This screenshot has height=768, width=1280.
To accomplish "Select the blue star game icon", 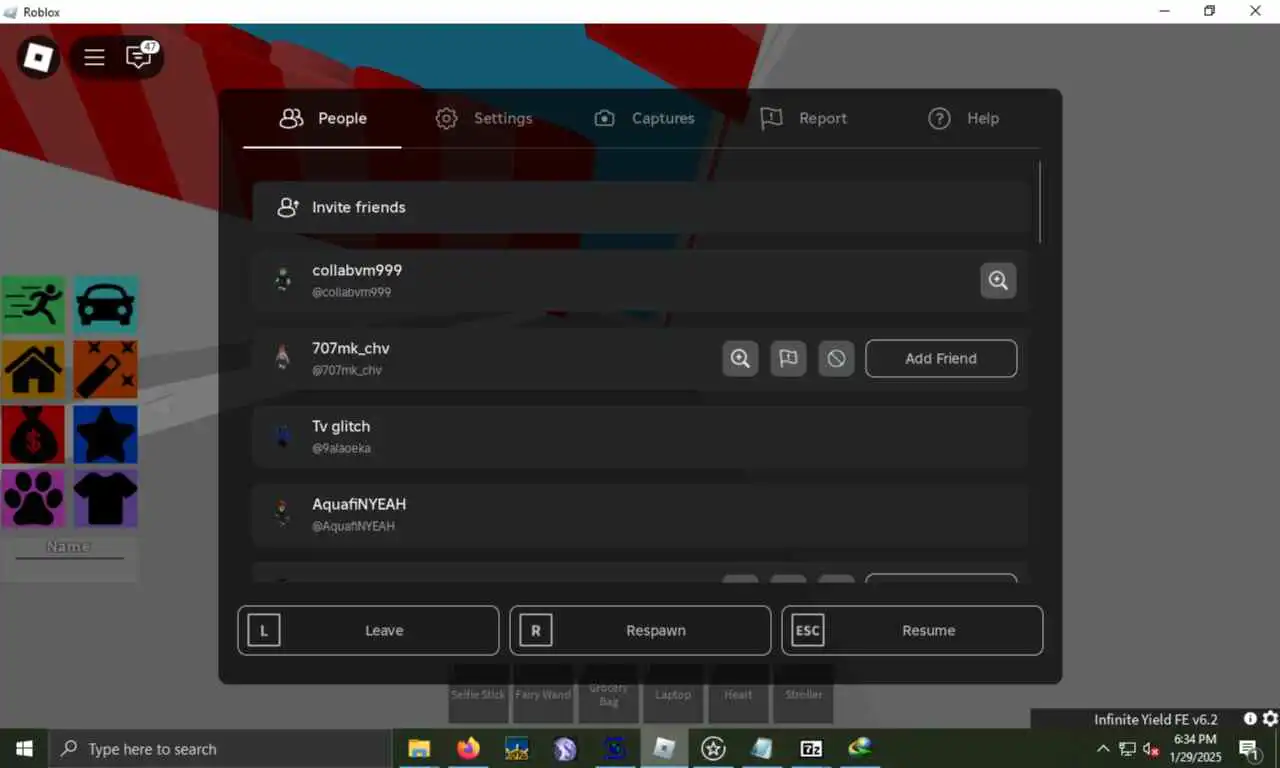I will pos(105,434).
